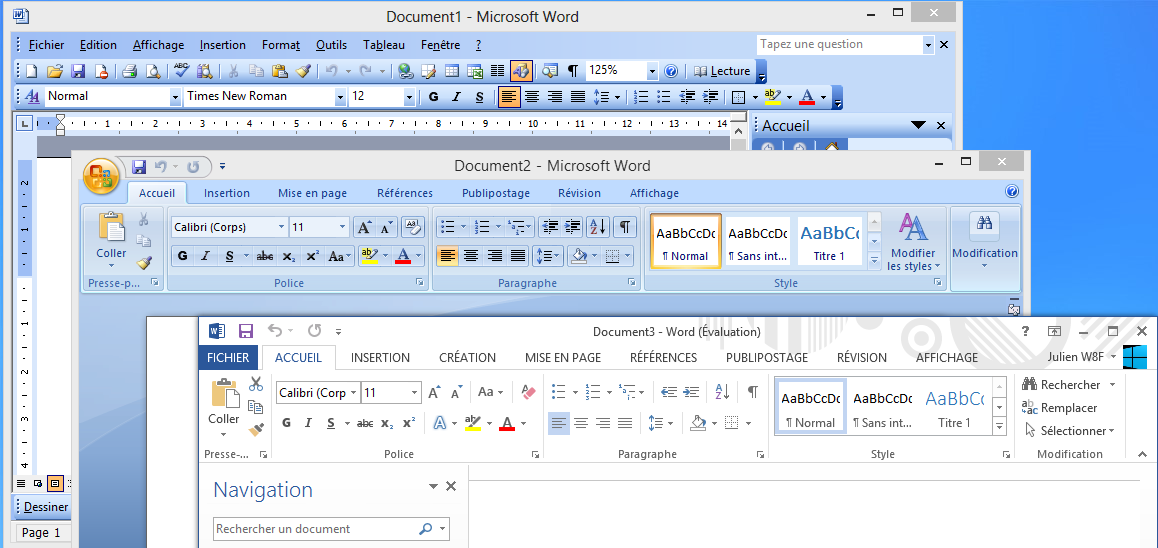Click the Save icon in Document2 quick access toolbar

point(139,167)
